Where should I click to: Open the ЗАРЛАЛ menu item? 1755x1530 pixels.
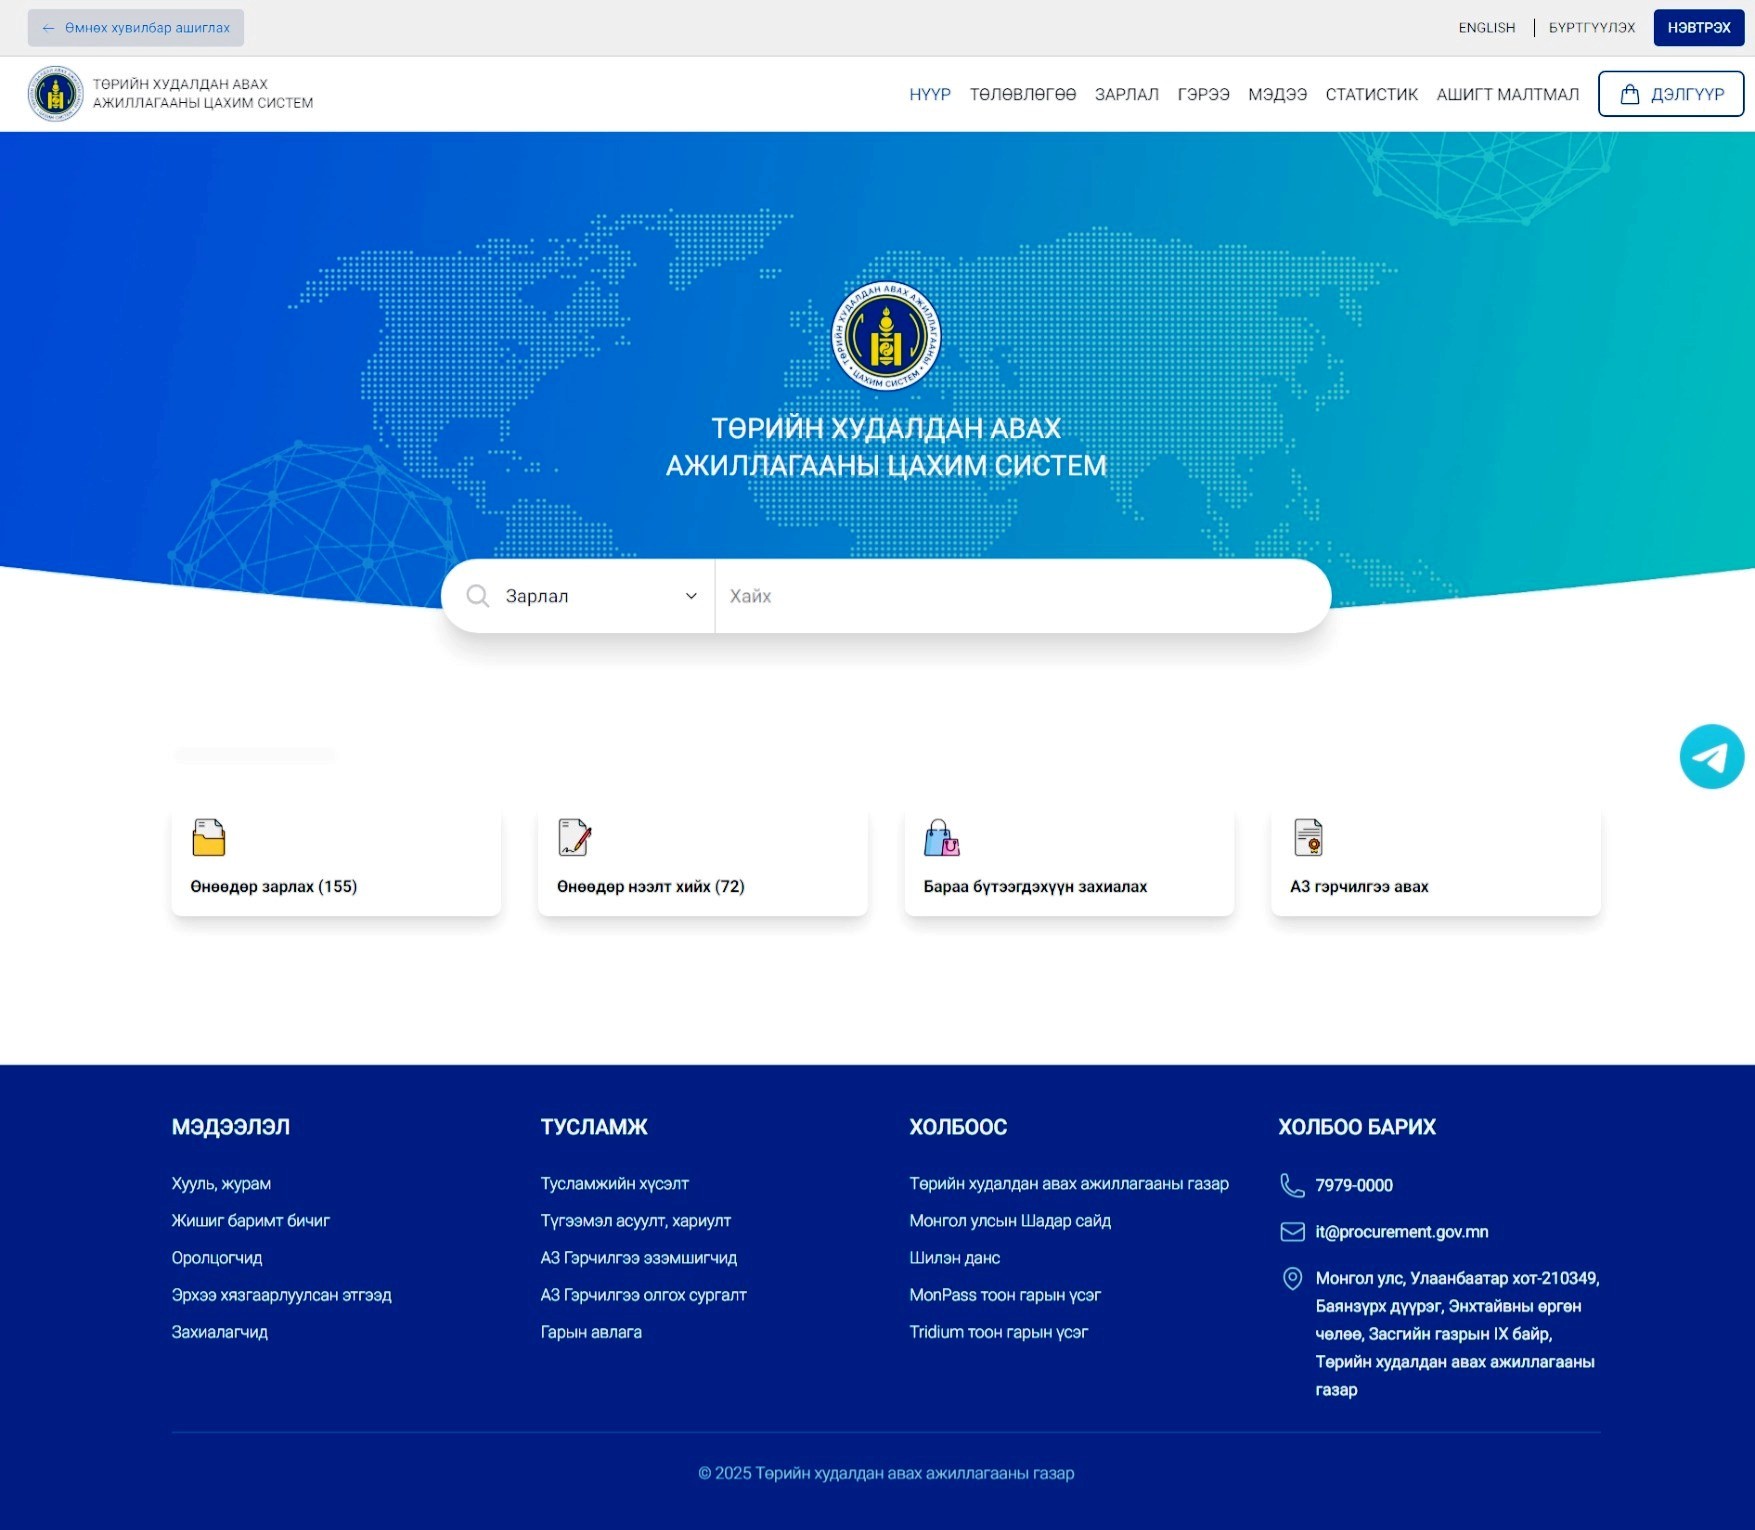pos(1126,94)
